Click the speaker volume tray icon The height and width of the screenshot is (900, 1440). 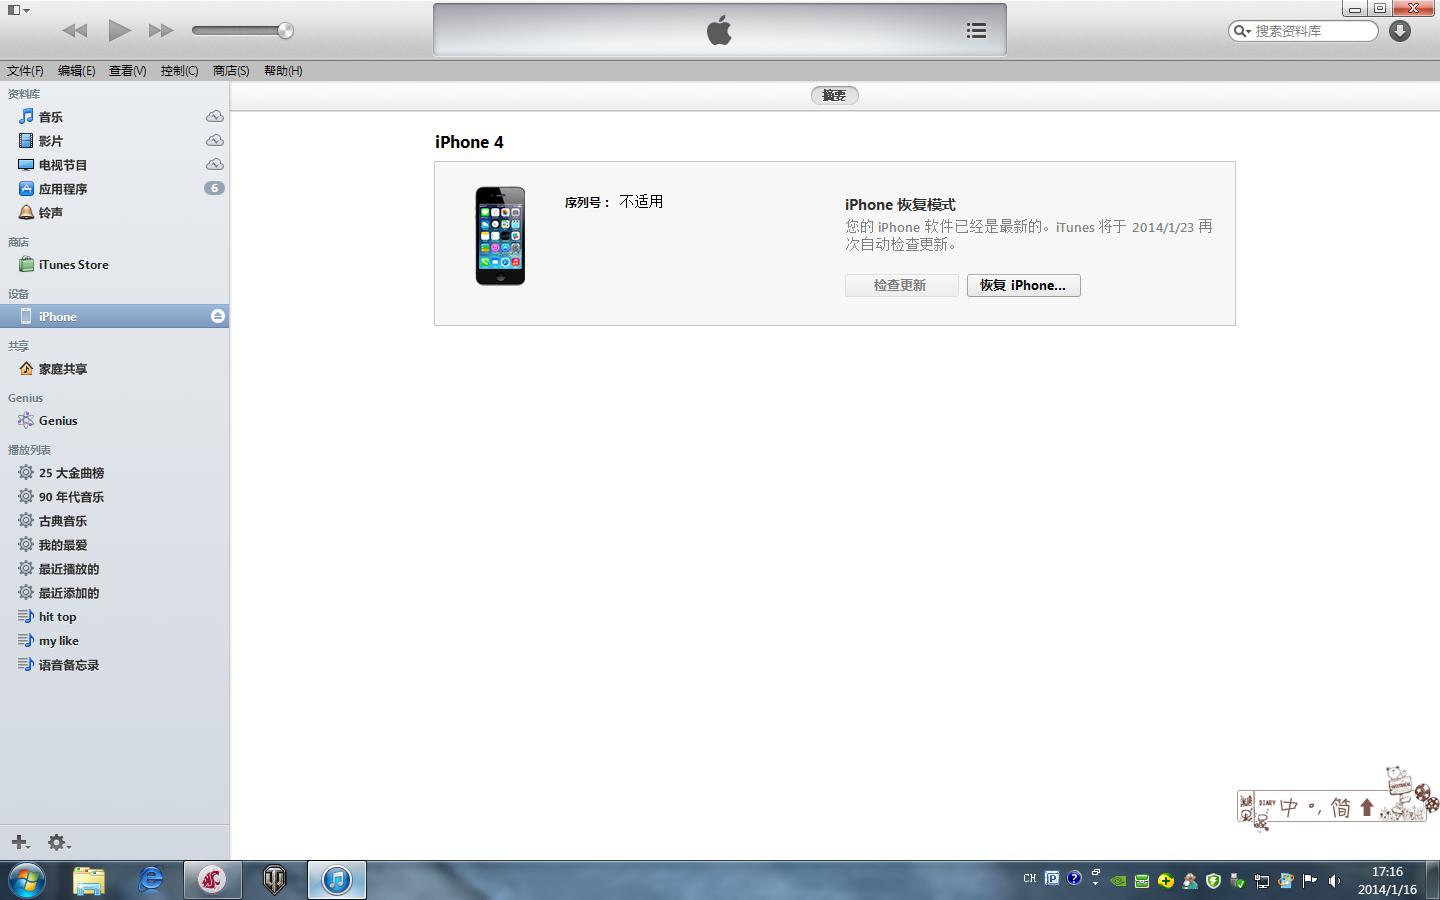point(1334,881)
